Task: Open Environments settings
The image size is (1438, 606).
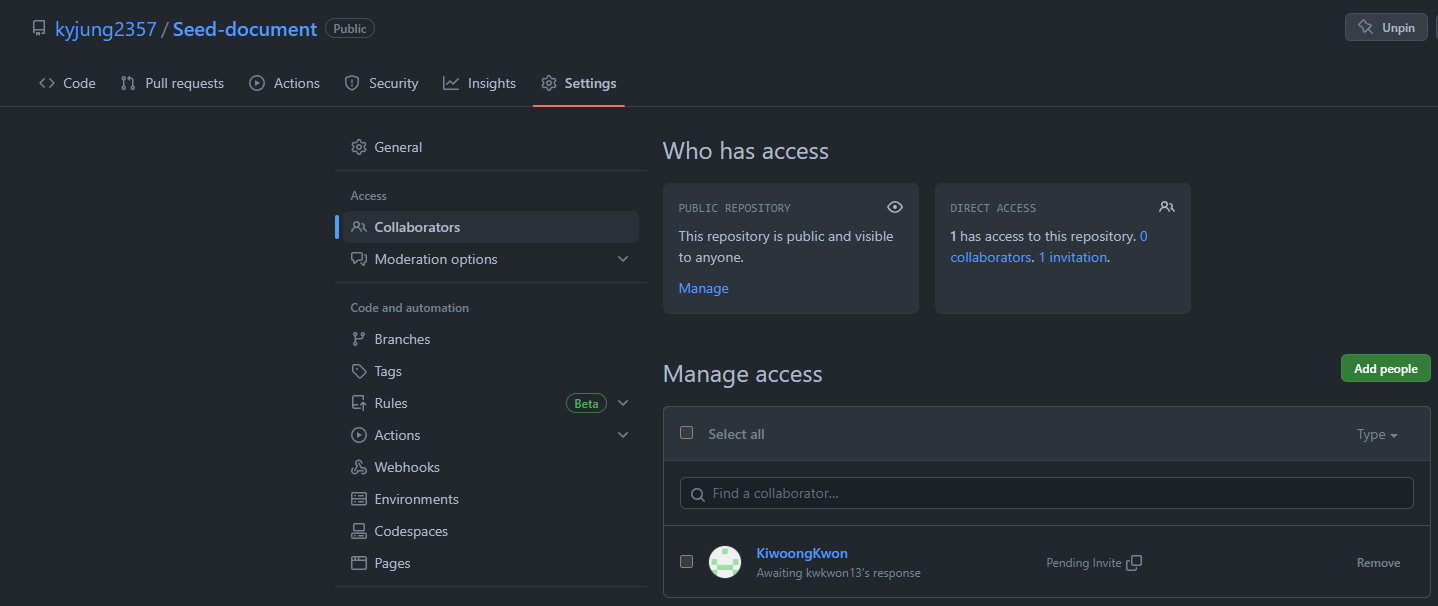Action: point(491,499)
